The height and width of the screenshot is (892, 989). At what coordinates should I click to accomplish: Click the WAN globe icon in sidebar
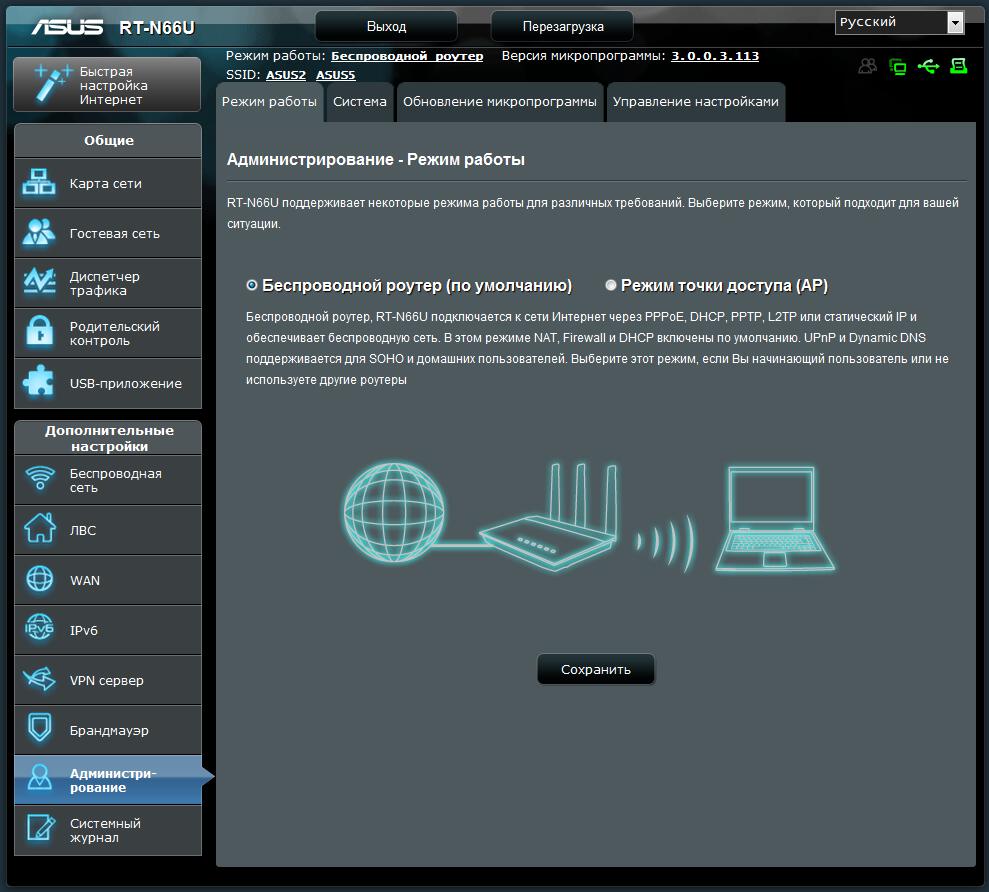[40, 578]
